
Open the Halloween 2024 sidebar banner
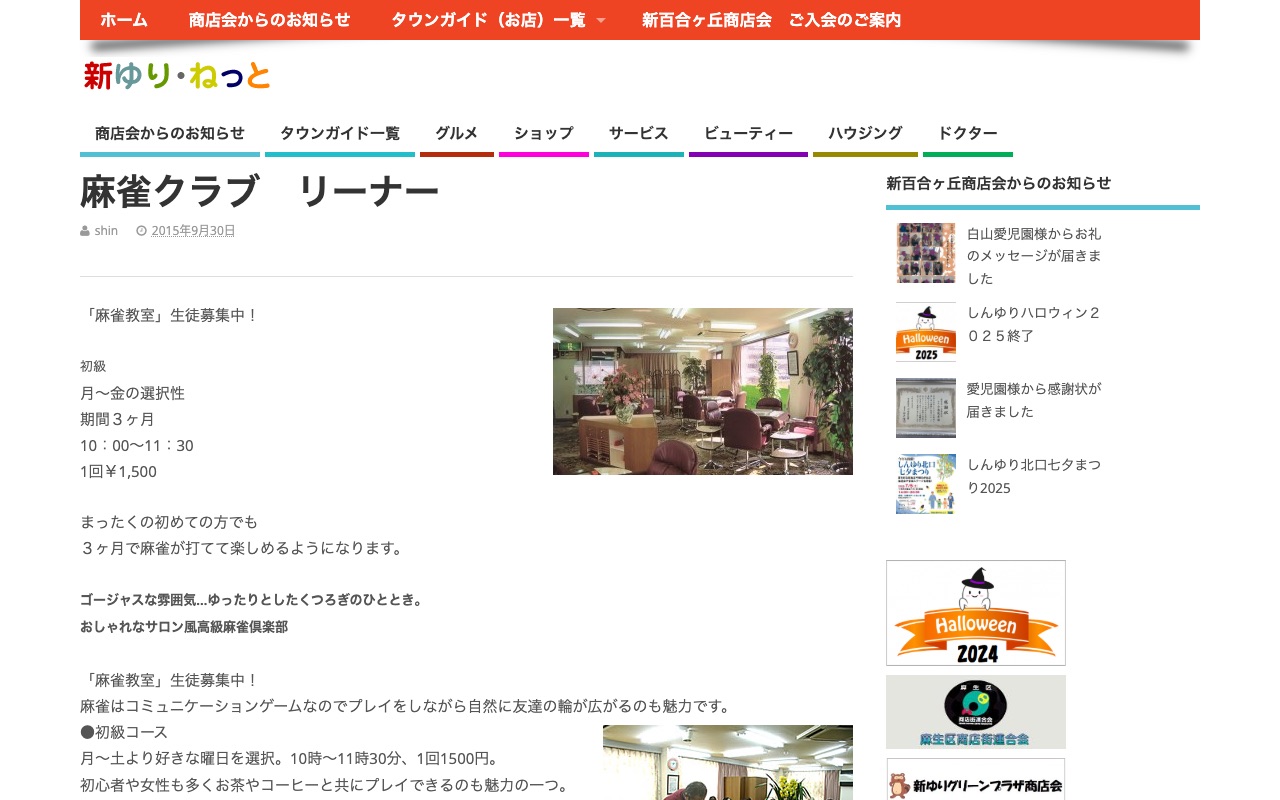click(x=975, y=612)
